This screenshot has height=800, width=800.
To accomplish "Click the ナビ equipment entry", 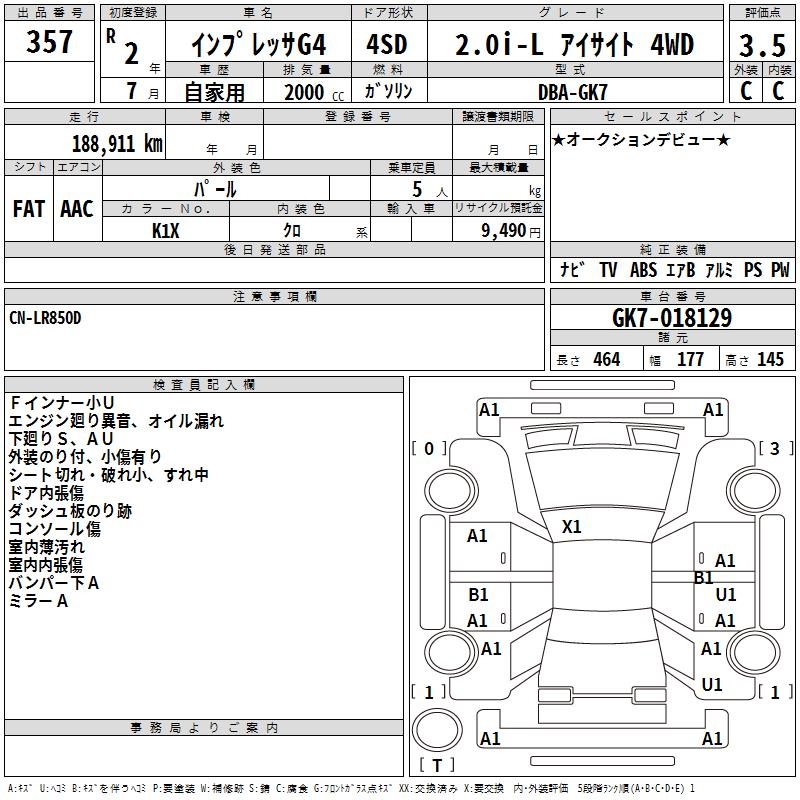I will point(572,269).
